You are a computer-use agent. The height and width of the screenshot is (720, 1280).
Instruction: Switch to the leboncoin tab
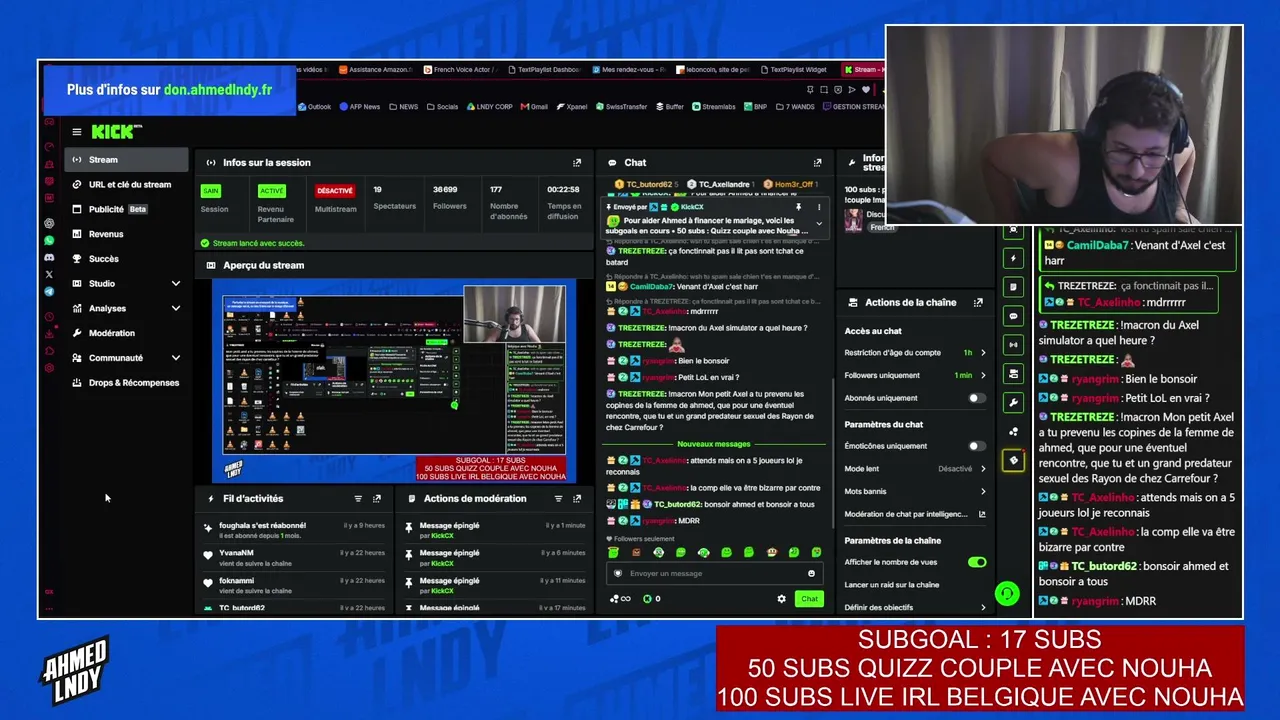[713, 70]
